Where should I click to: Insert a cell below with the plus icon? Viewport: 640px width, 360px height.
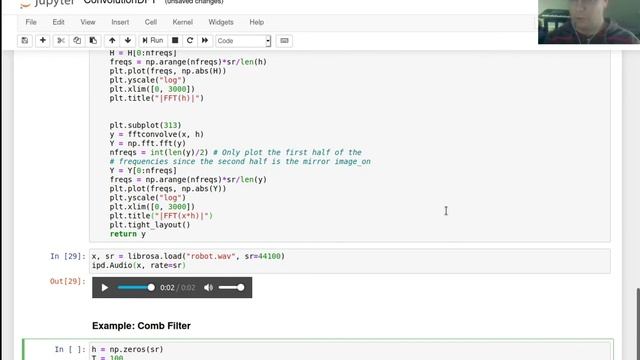coord(42,41)
